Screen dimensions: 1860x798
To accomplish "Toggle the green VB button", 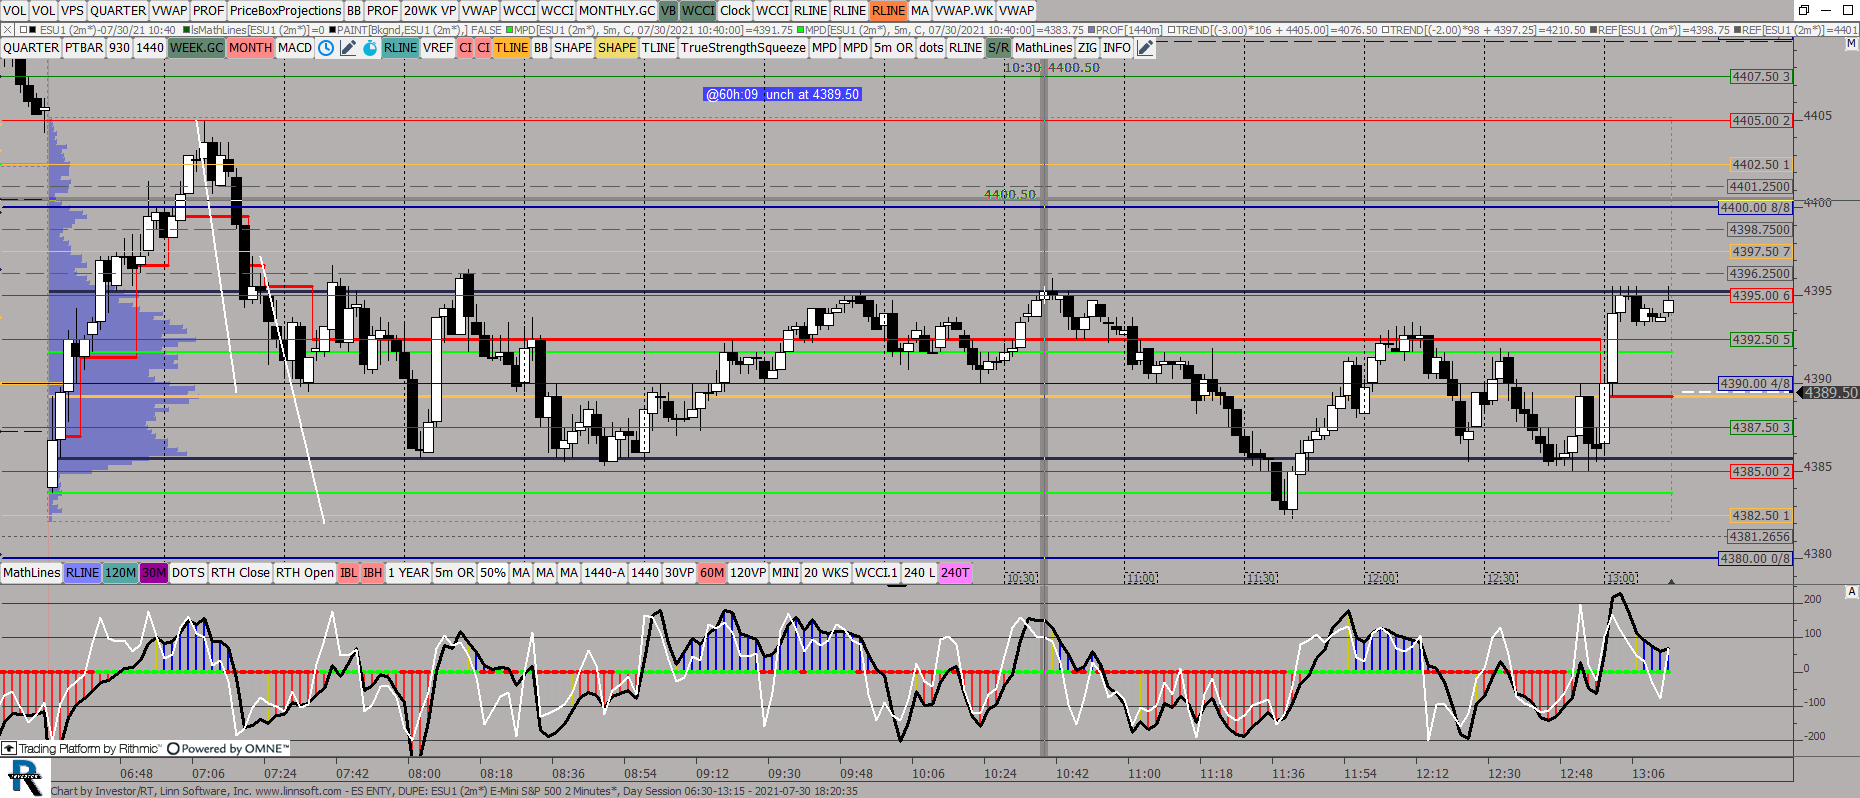I will [668, 10].
